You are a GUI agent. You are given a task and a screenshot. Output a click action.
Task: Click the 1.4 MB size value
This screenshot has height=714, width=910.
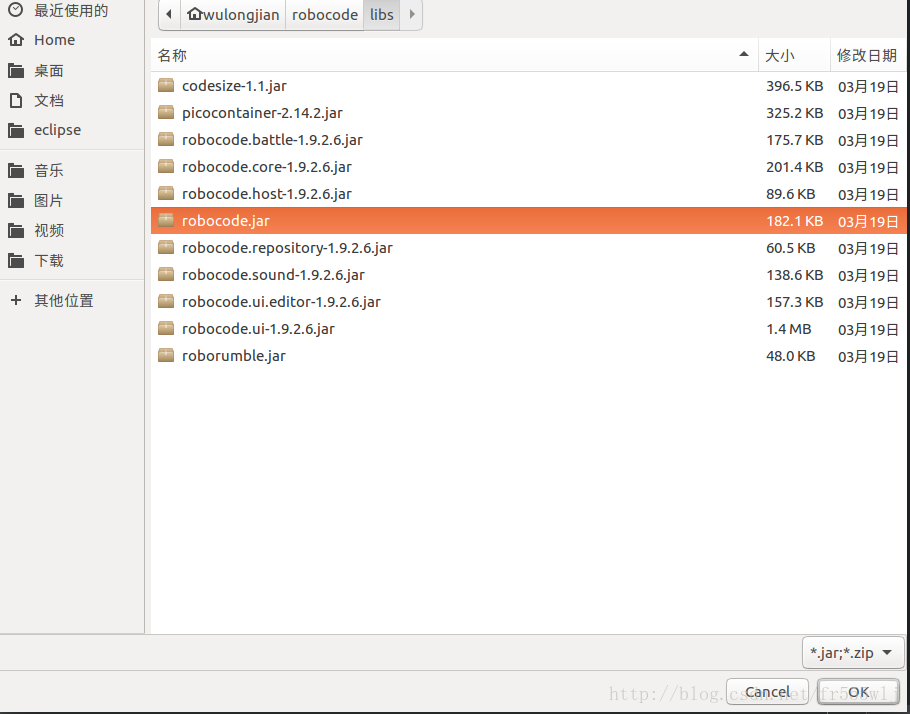pos(788,329)
